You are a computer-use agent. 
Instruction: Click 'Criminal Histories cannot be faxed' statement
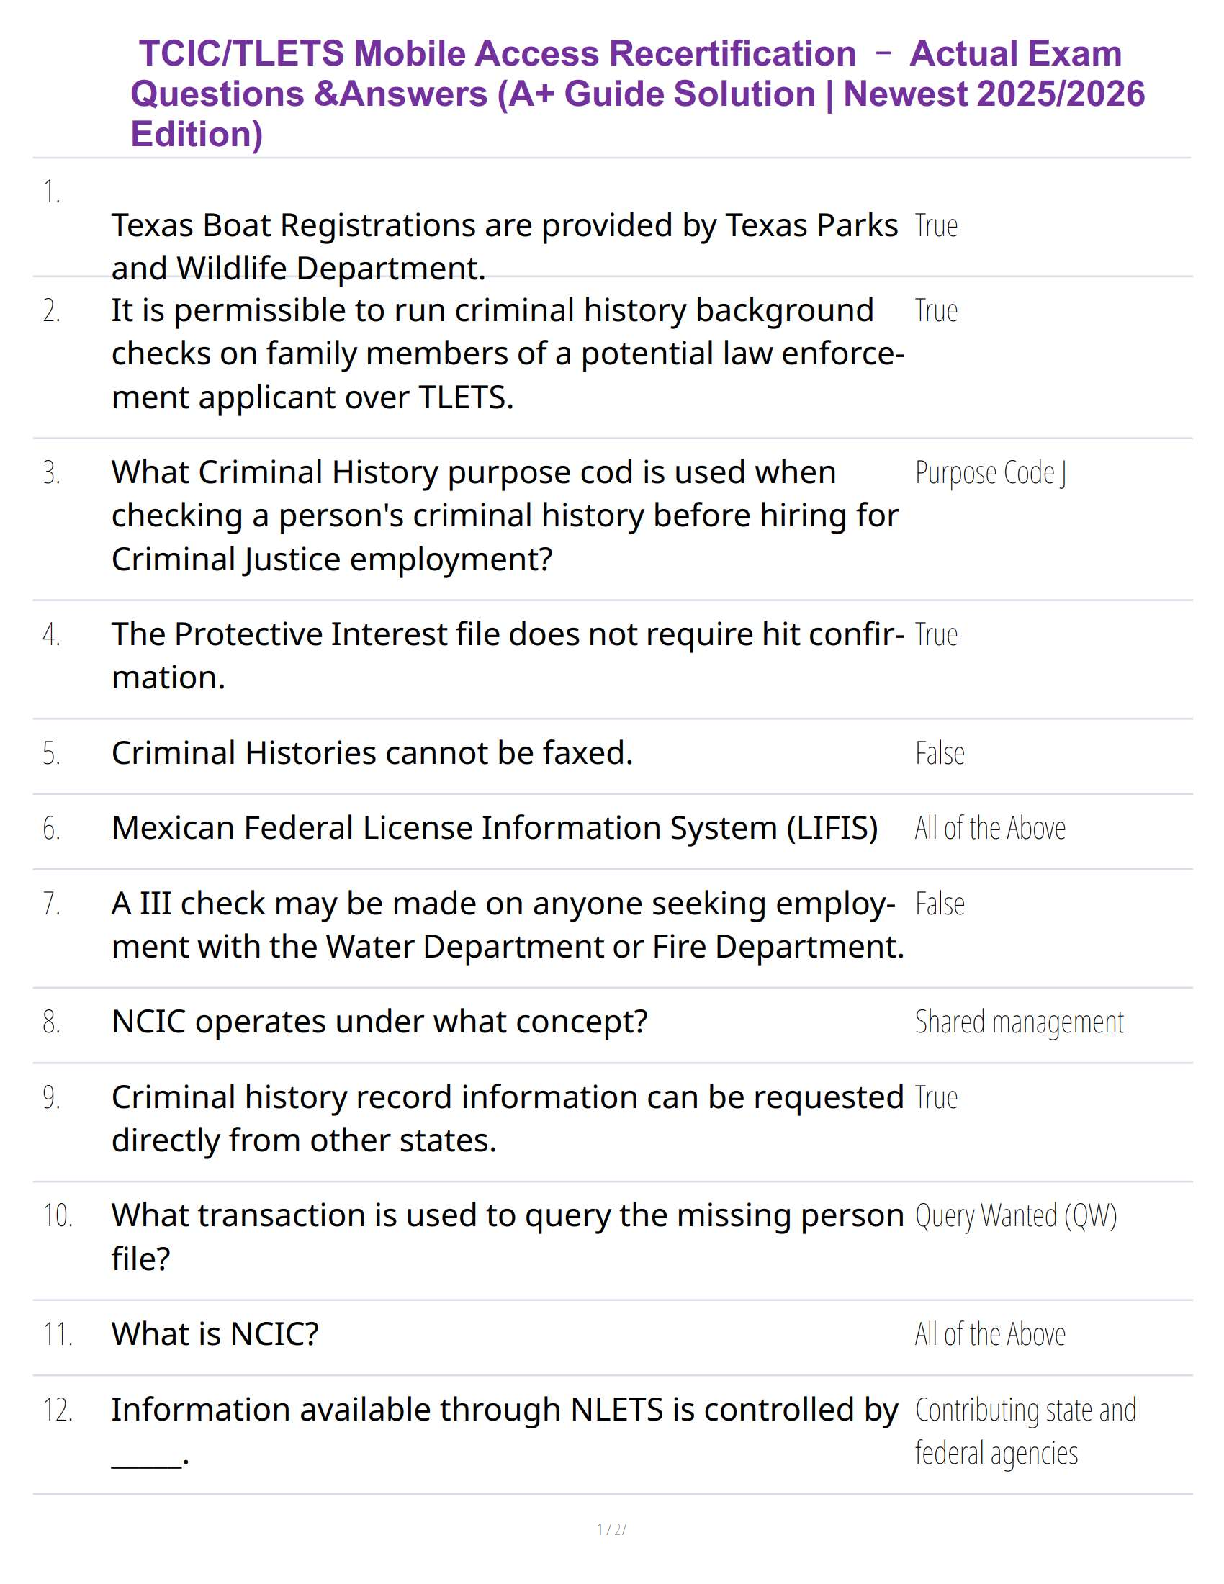(x=372, y=753)
